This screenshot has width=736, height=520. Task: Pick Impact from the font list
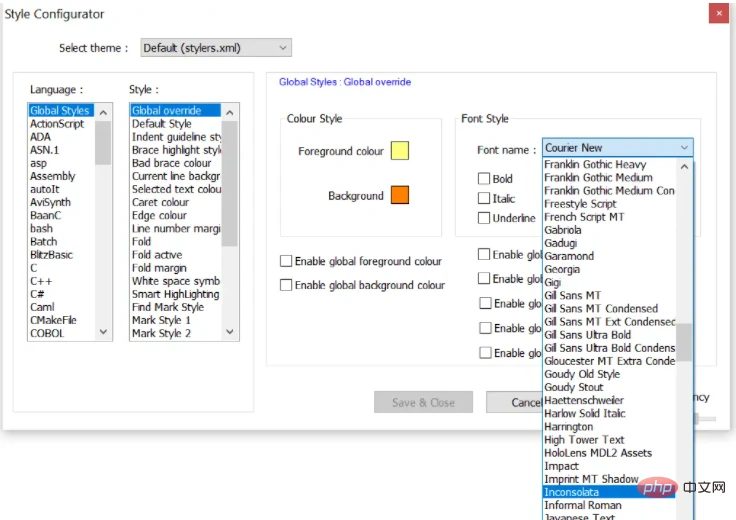tap(561, 466)
